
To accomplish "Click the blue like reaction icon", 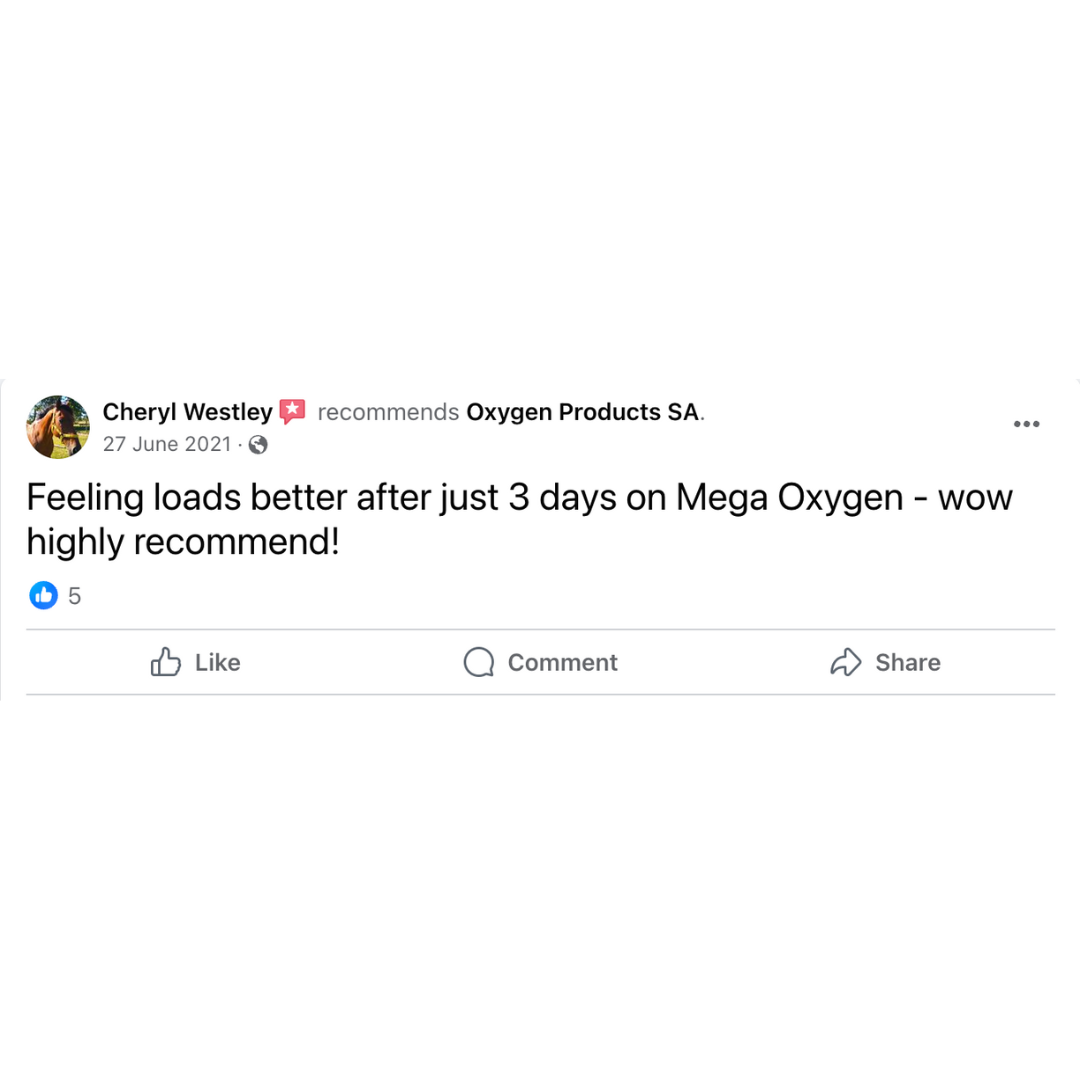I will [43, 596].
